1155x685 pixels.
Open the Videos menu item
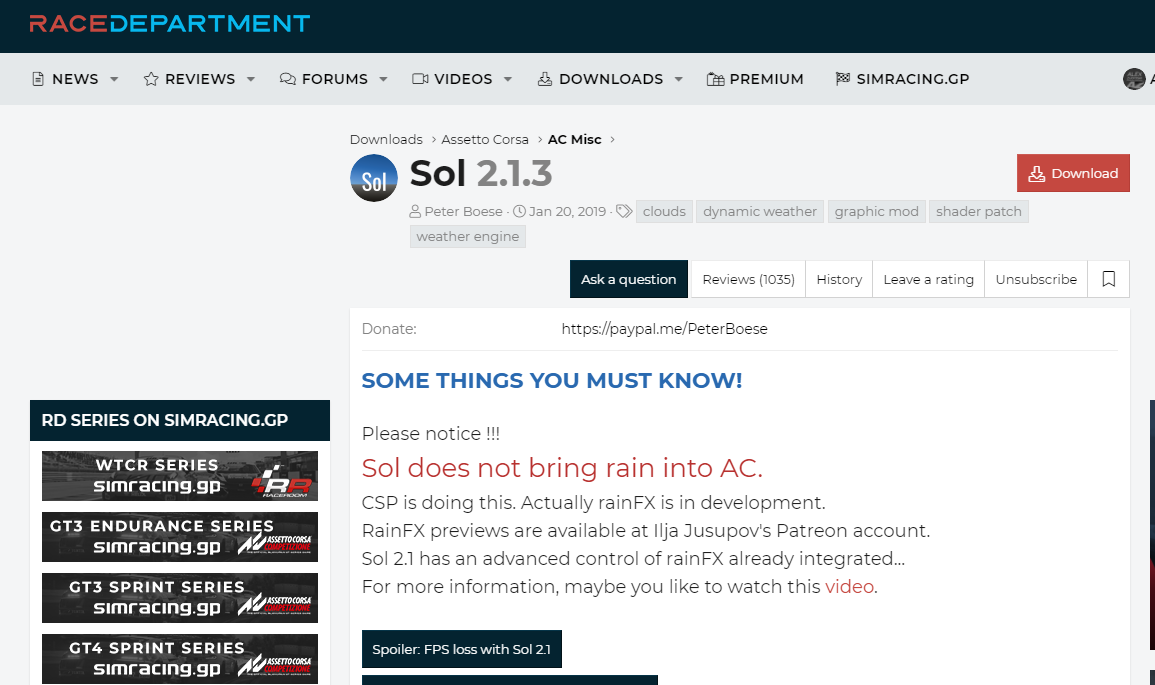point(452,79)
